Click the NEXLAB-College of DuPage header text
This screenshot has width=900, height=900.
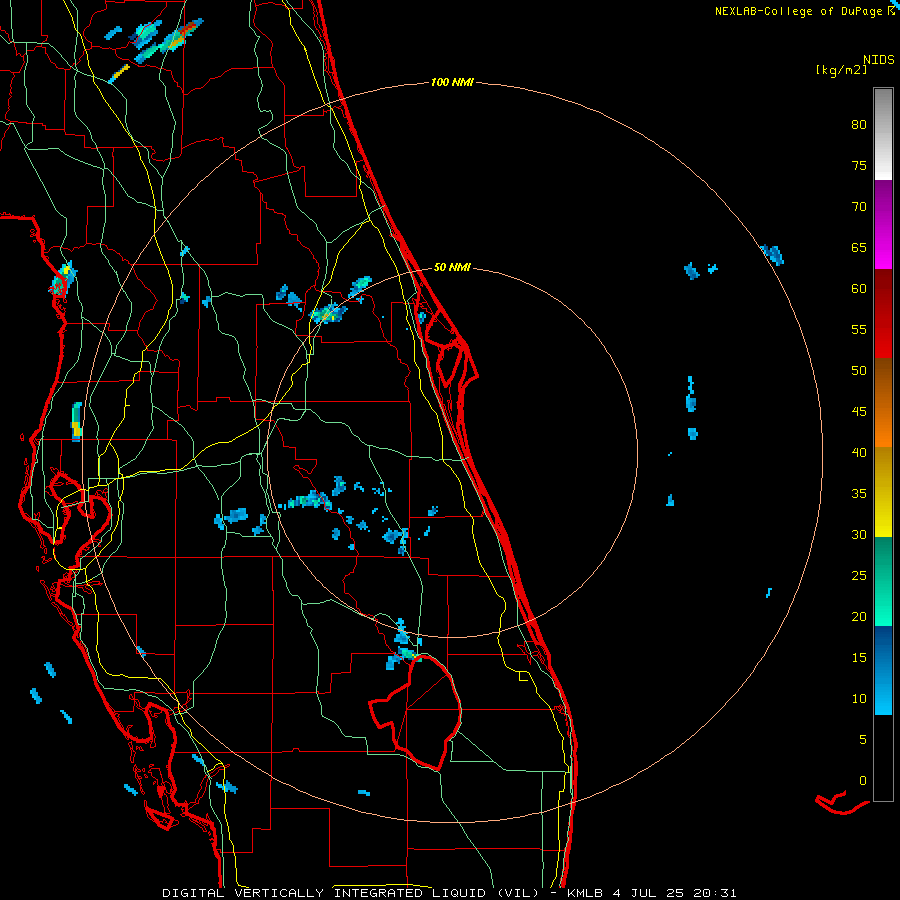click(798, 11)
